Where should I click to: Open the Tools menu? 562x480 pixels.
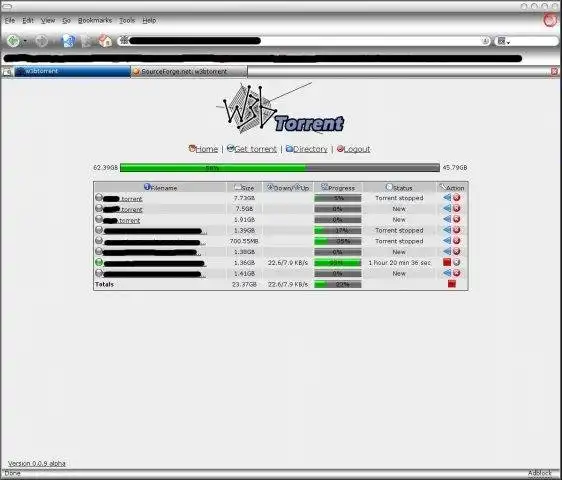pos(127,20)
